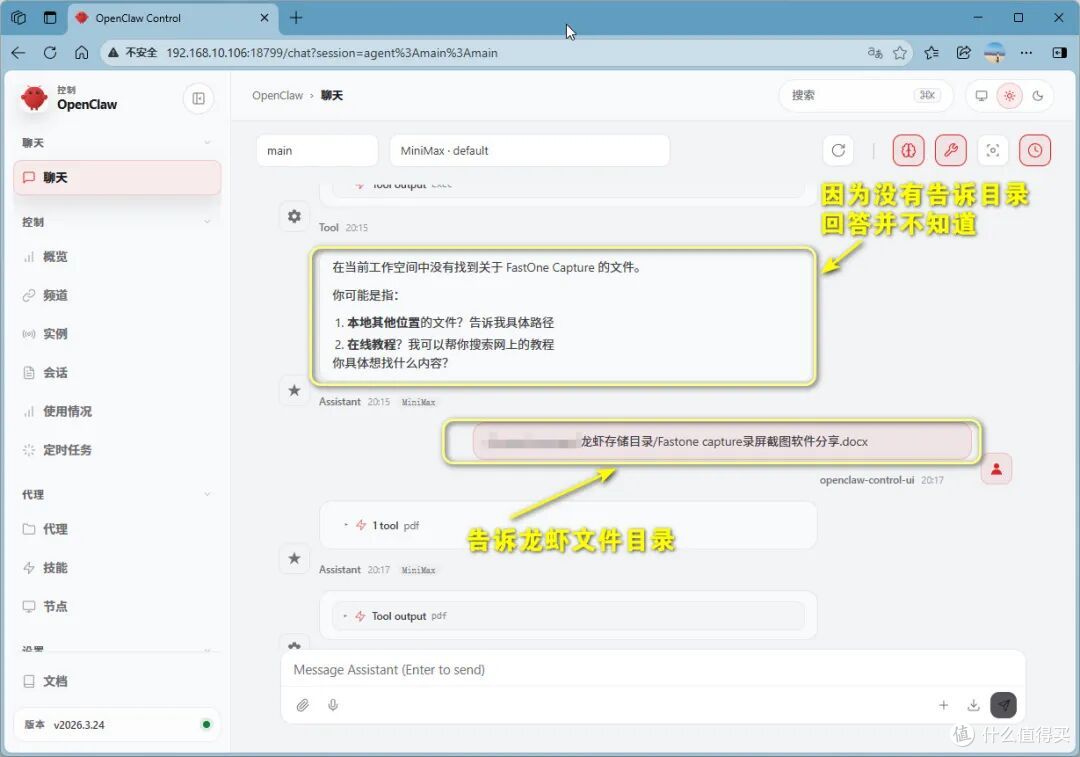The image size is (1080, 757).
Task: Switch to system theme monitor icon
Action: coord(982,96)
